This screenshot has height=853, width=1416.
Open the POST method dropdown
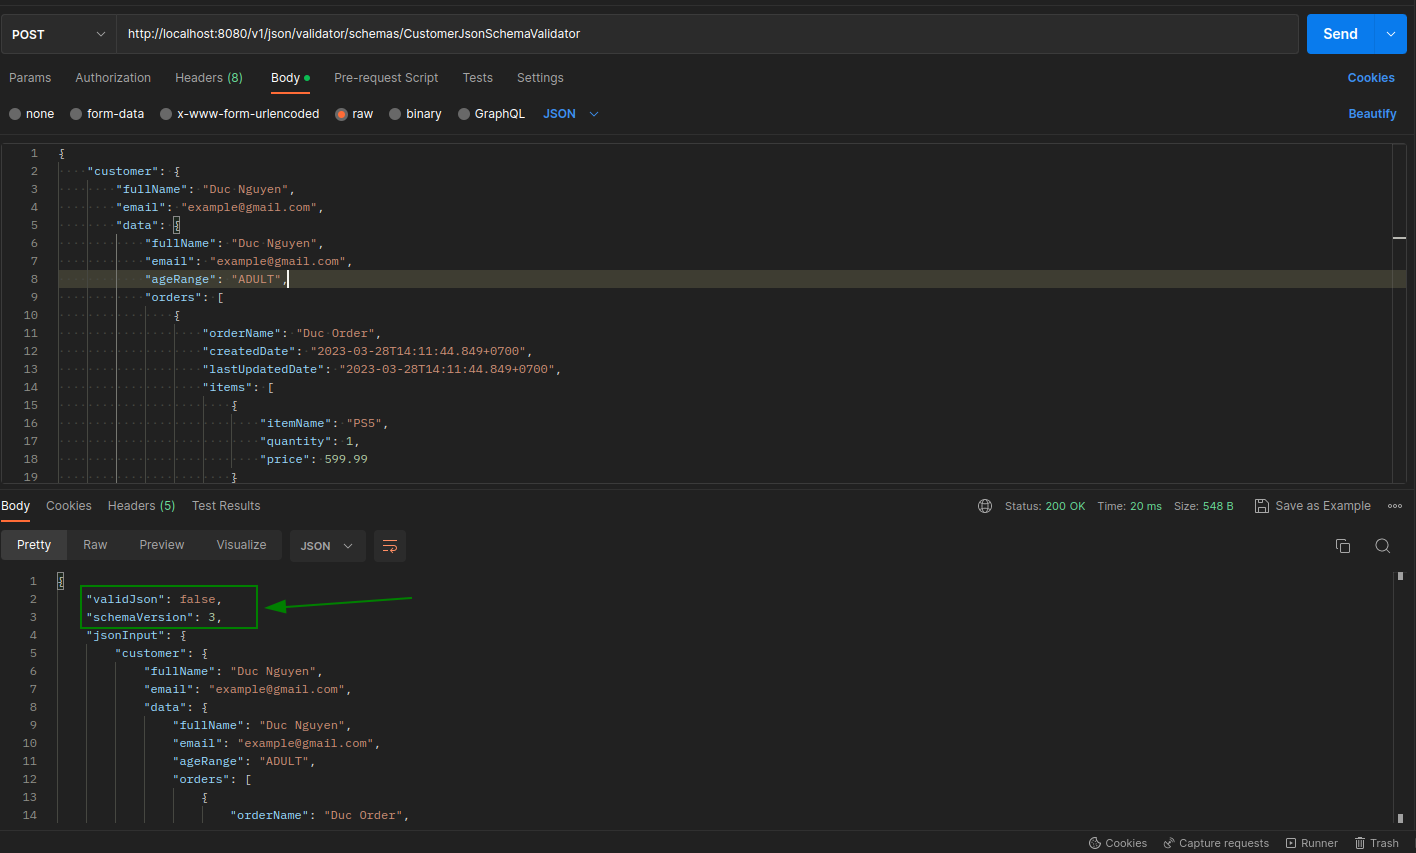[57, 33]
